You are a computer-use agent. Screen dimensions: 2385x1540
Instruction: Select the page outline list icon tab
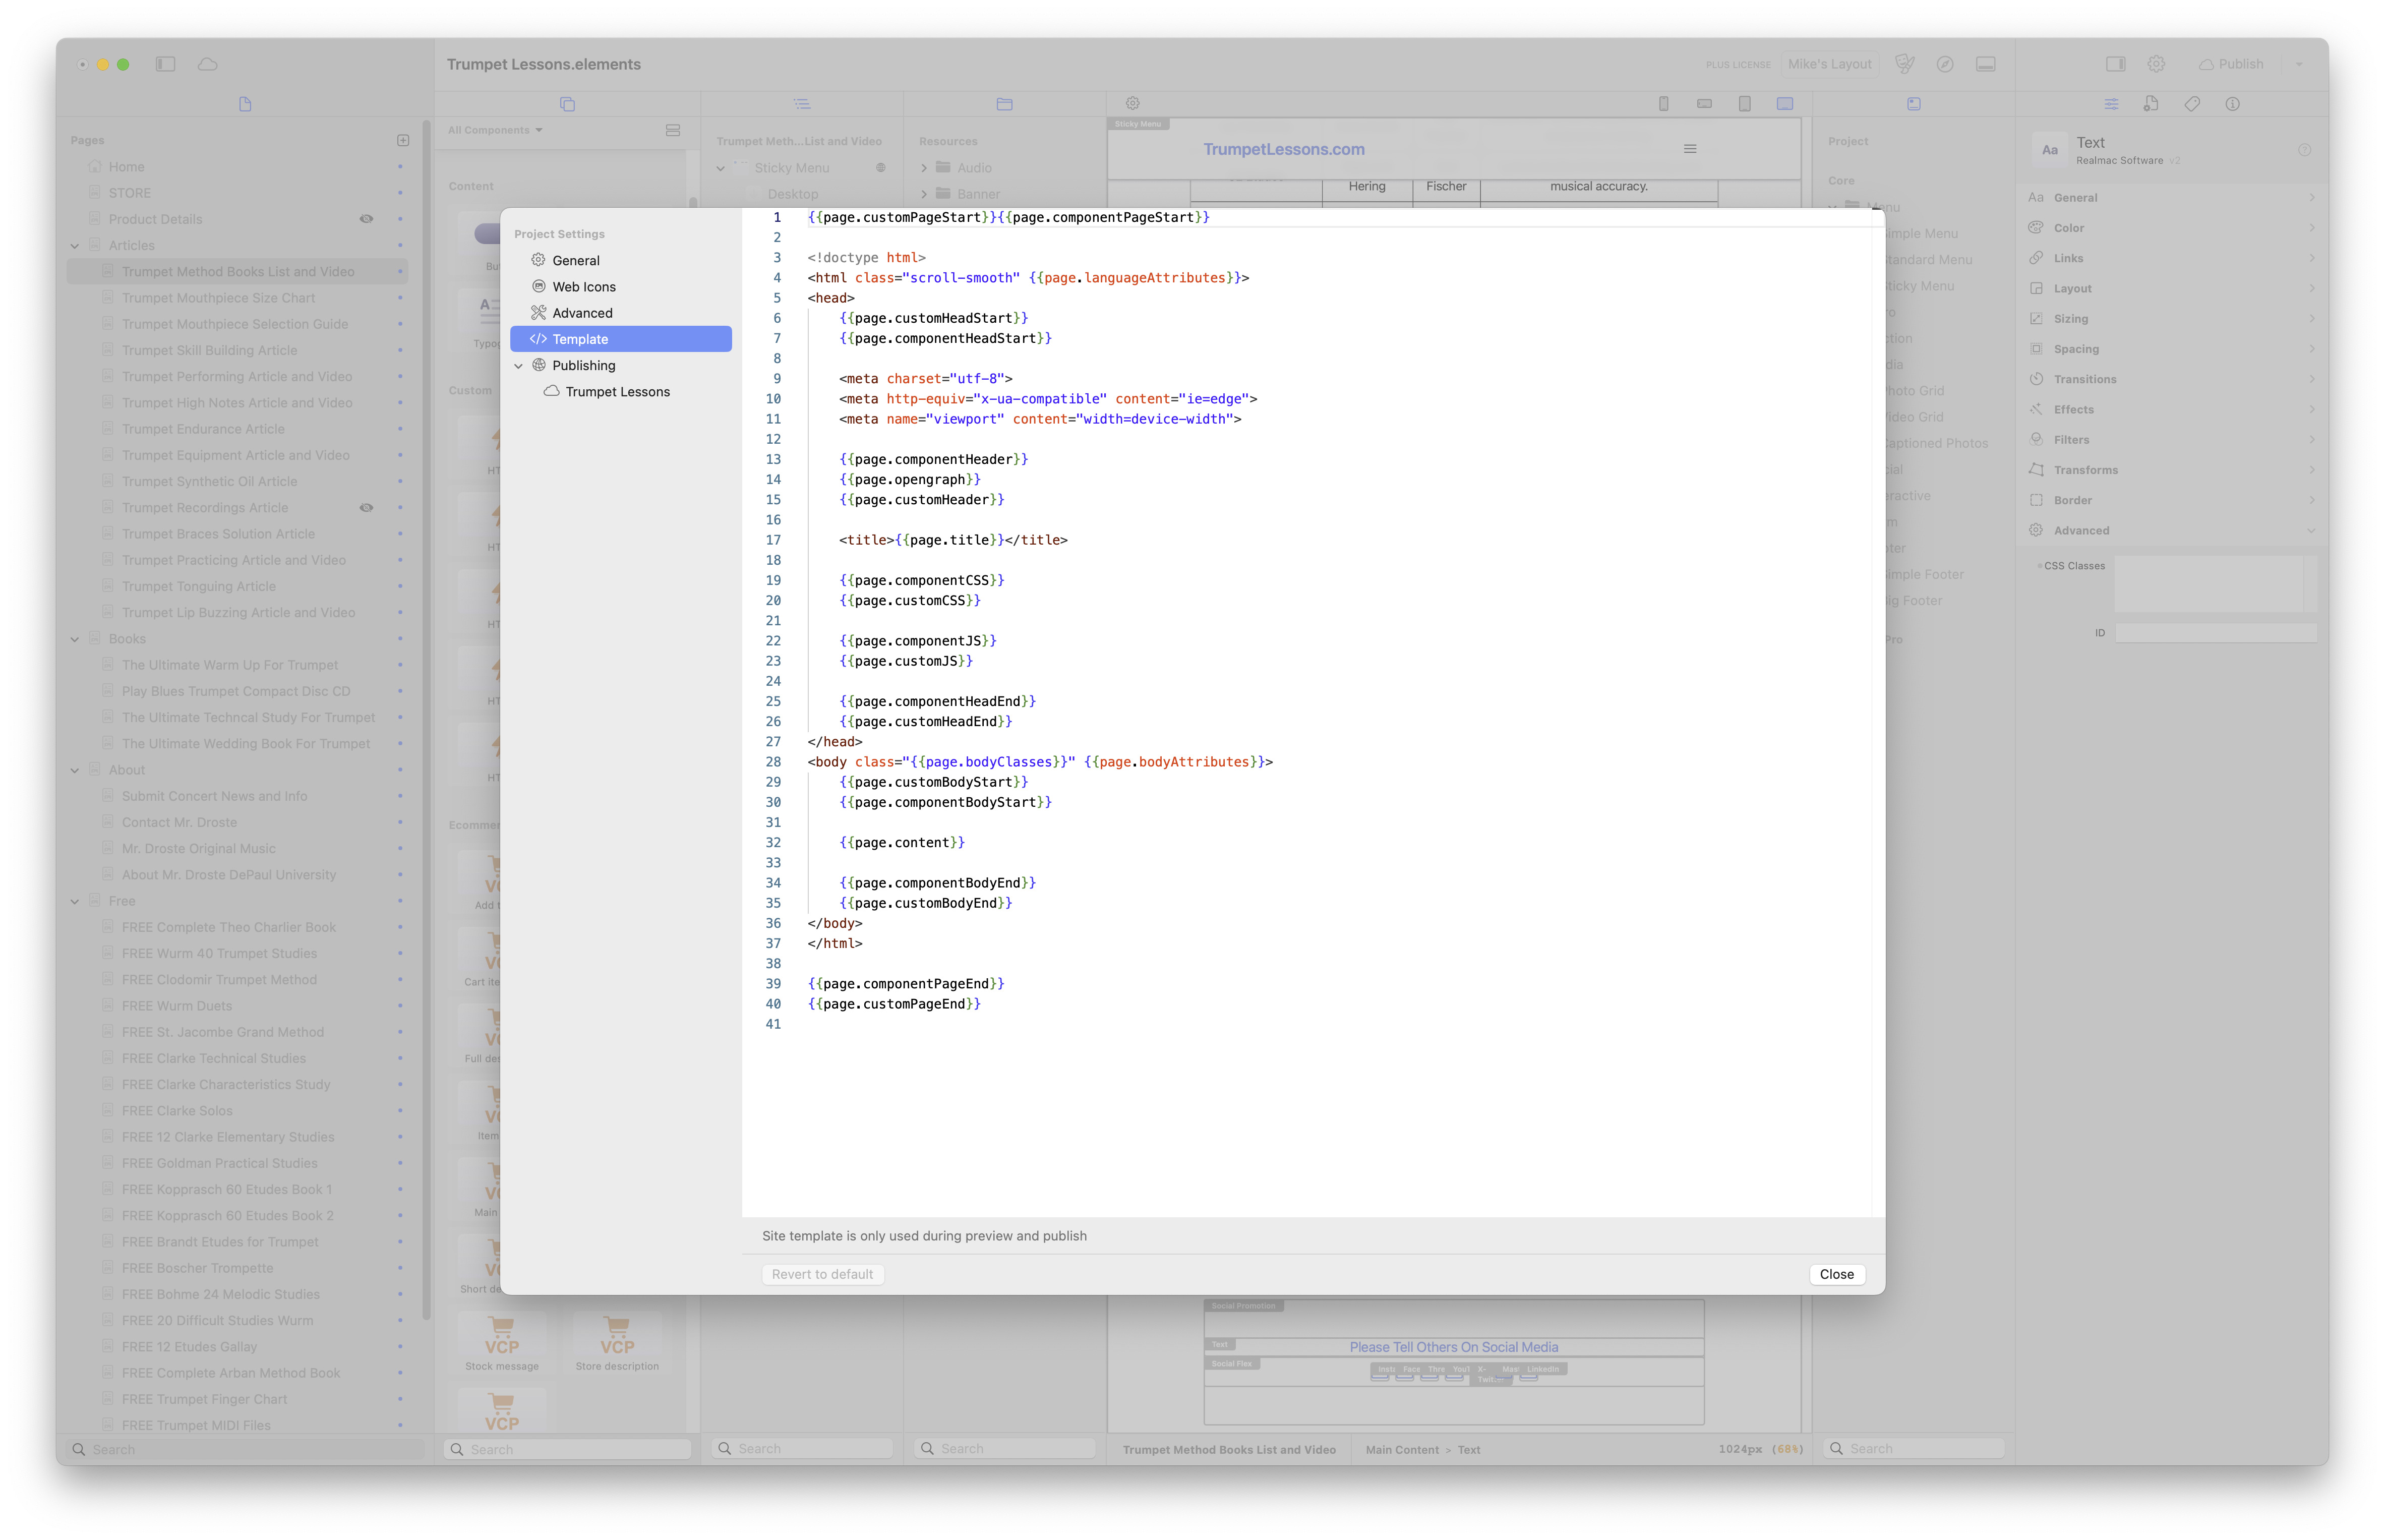801,104
